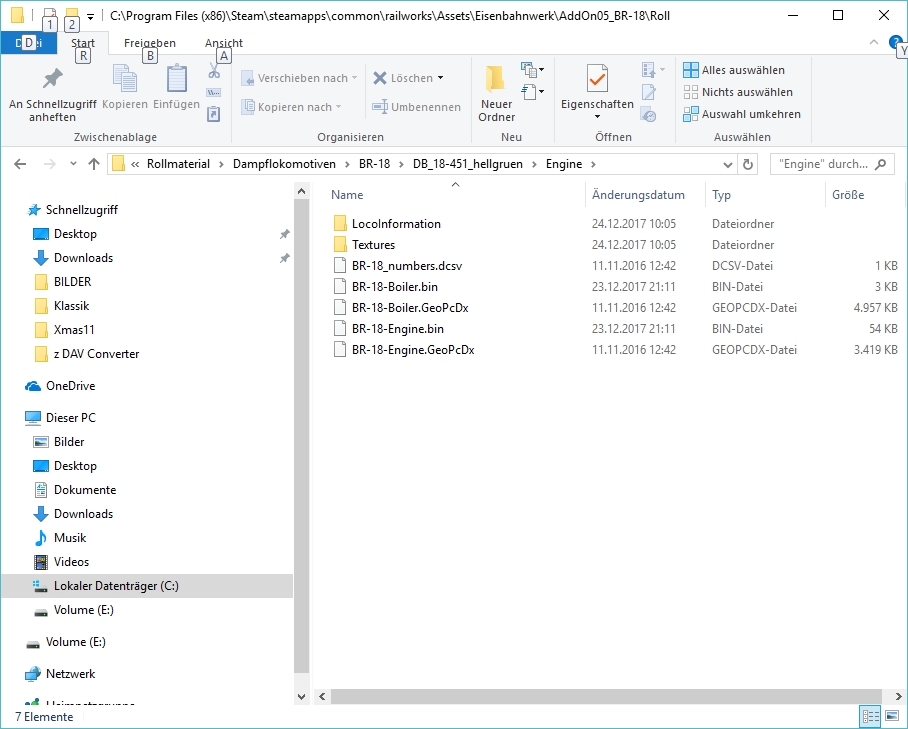Select Netzwerk in navigation pane
908x729 pixels.
coord(60,674)
